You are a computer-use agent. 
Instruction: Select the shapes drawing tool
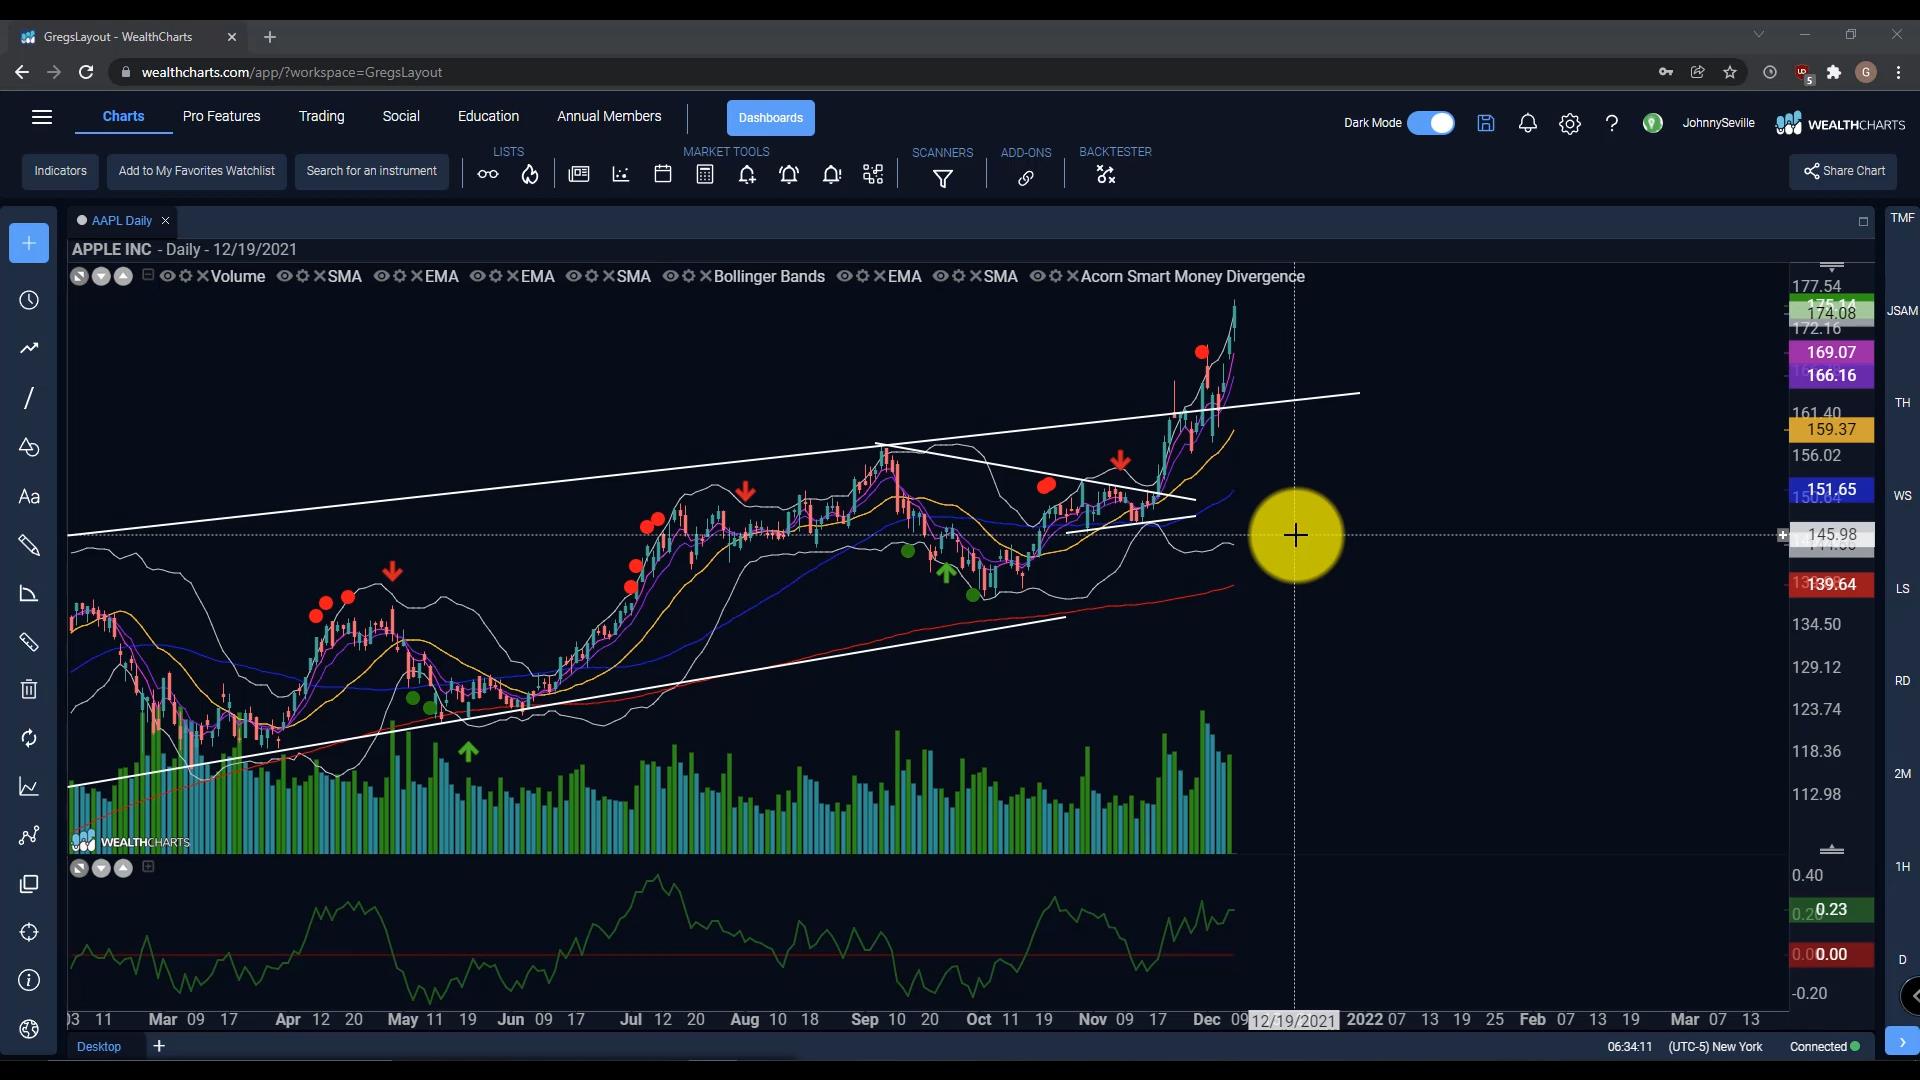(29, 447)
